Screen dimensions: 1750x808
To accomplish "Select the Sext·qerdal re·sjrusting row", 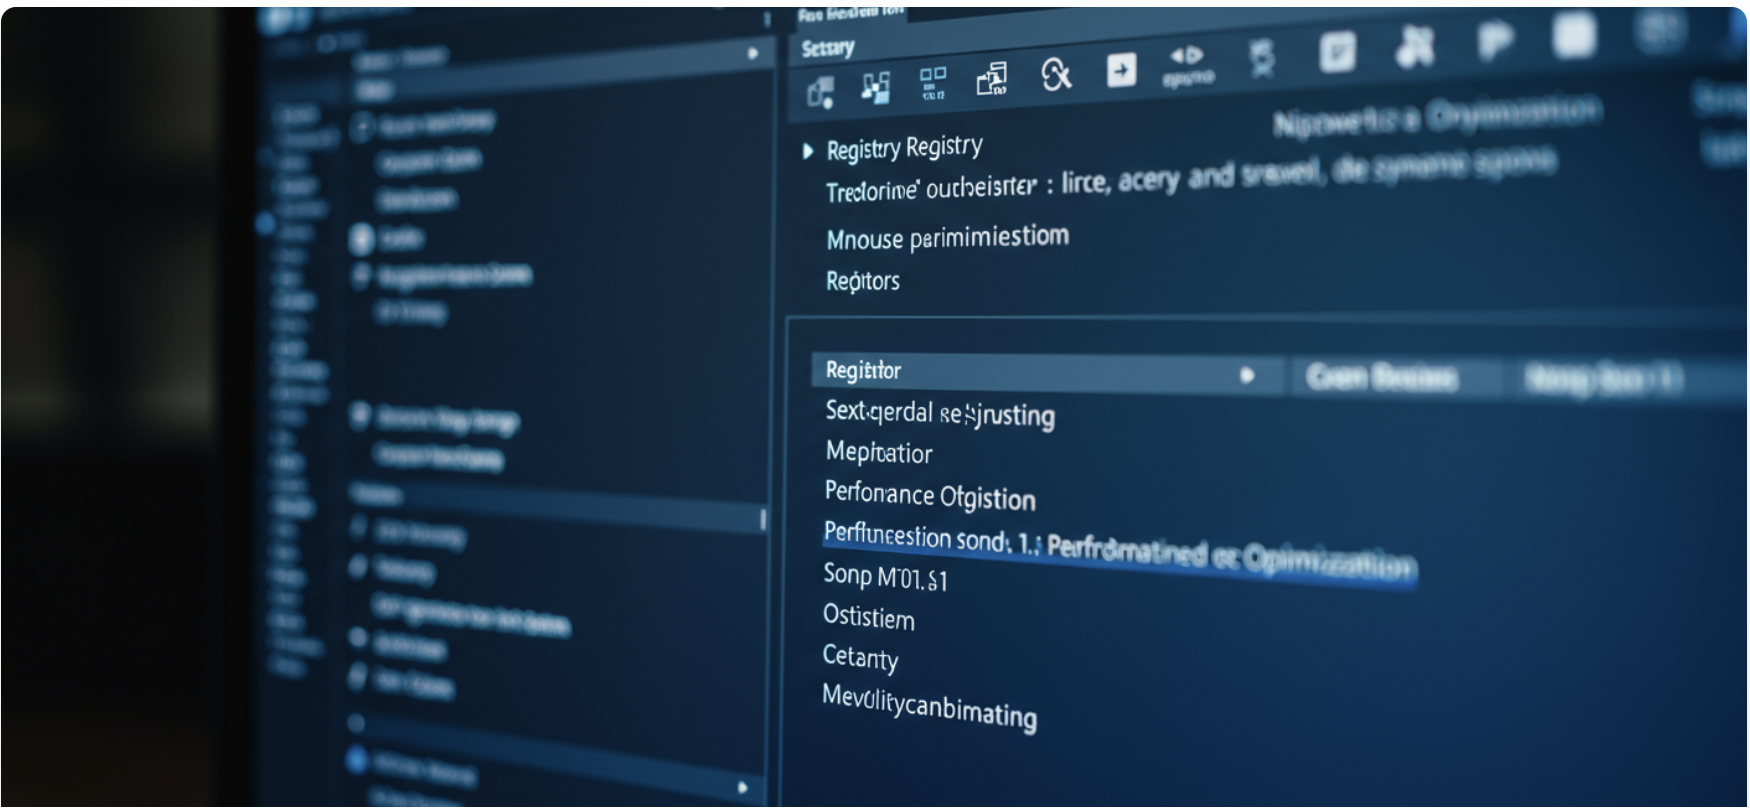I will (940, 413).
